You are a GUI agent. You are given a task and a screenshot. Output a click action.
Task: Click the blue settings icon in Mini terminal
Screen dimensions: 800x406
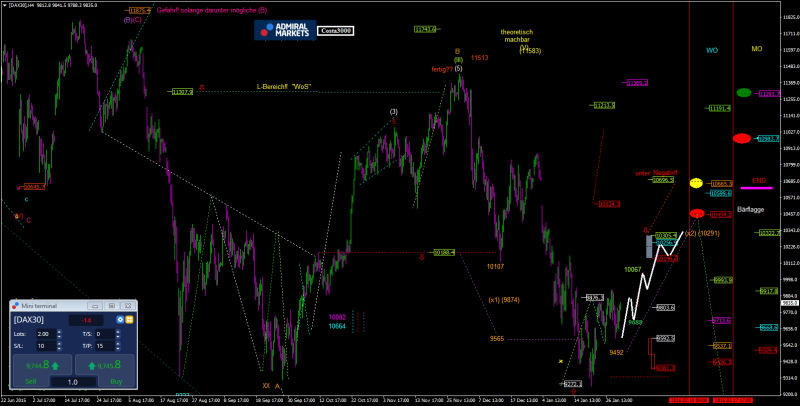[120, 319]
